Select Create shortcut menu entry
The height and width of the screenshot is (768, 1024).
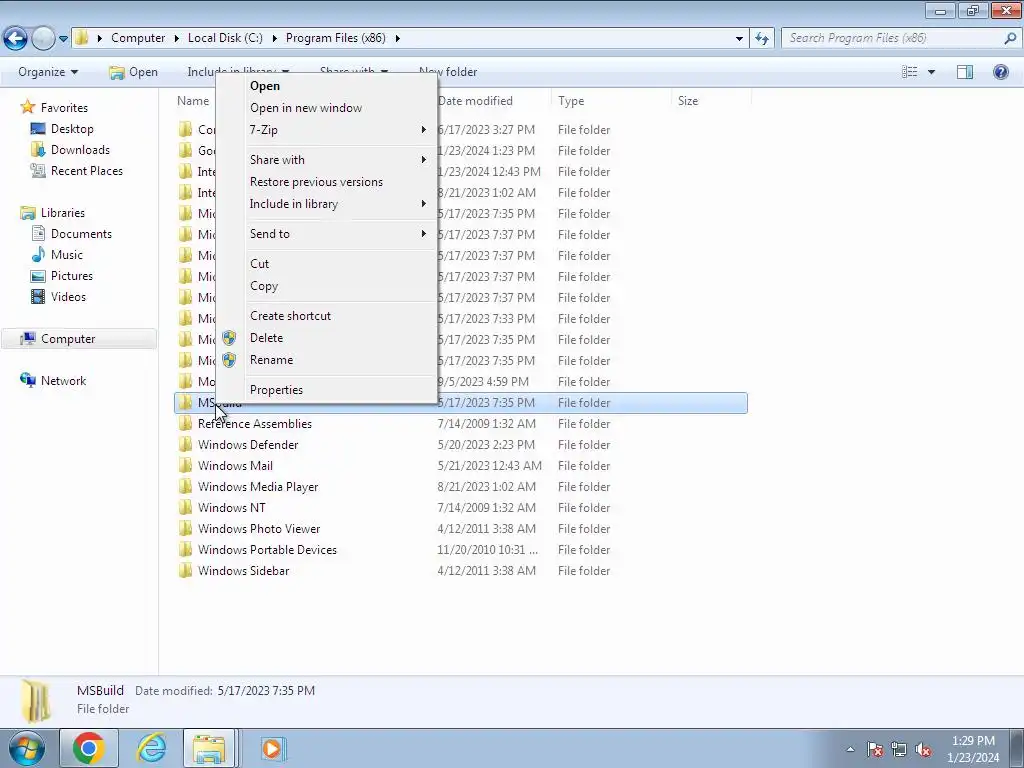click(327, 316)
